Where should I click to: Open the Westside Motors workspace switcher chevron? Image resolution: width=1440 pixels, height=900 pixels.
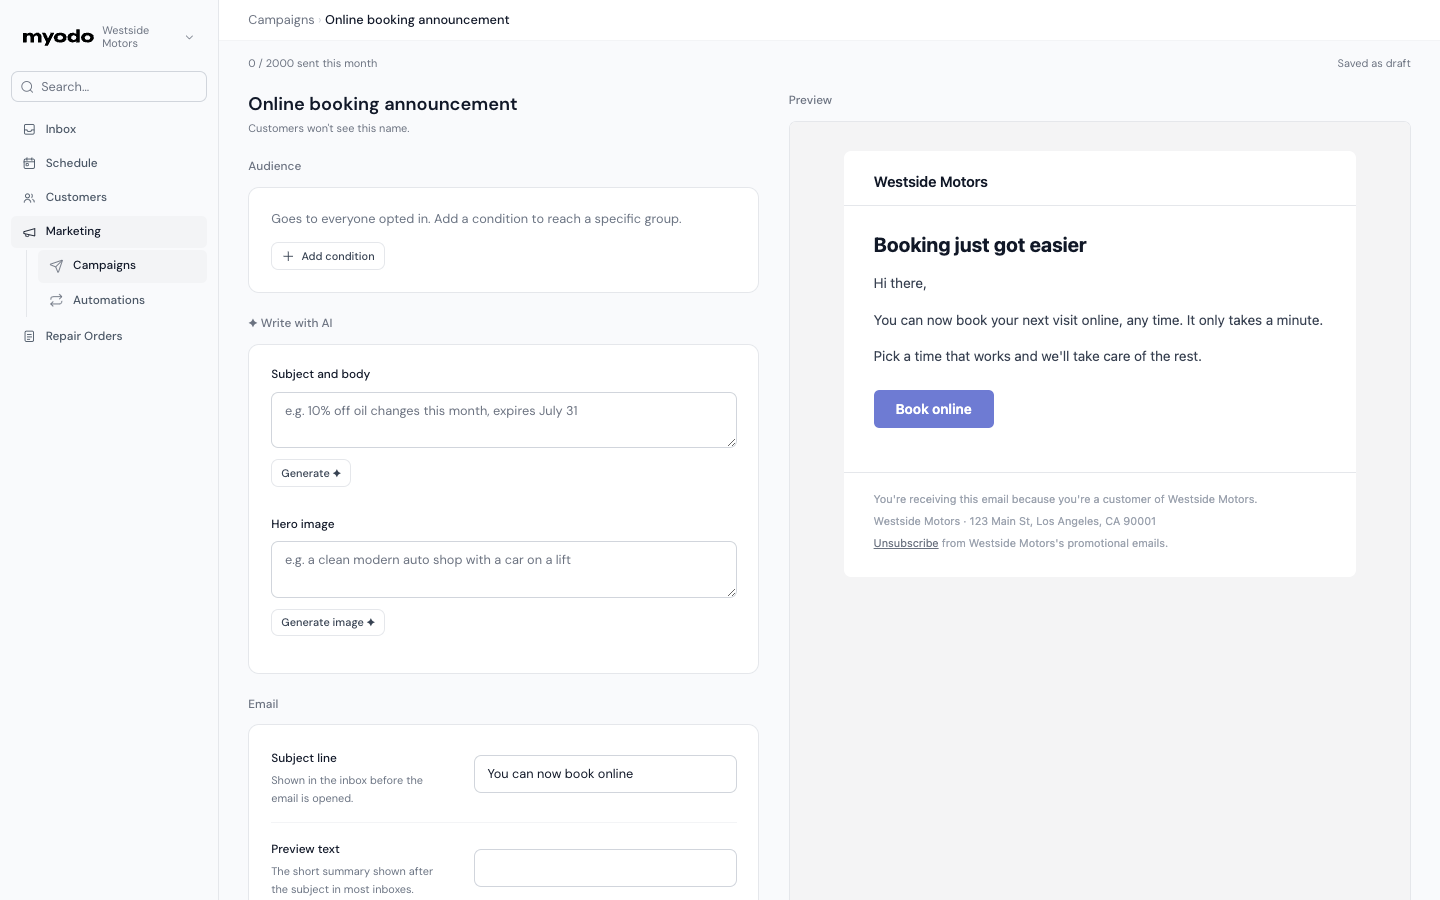pos(189,37)
